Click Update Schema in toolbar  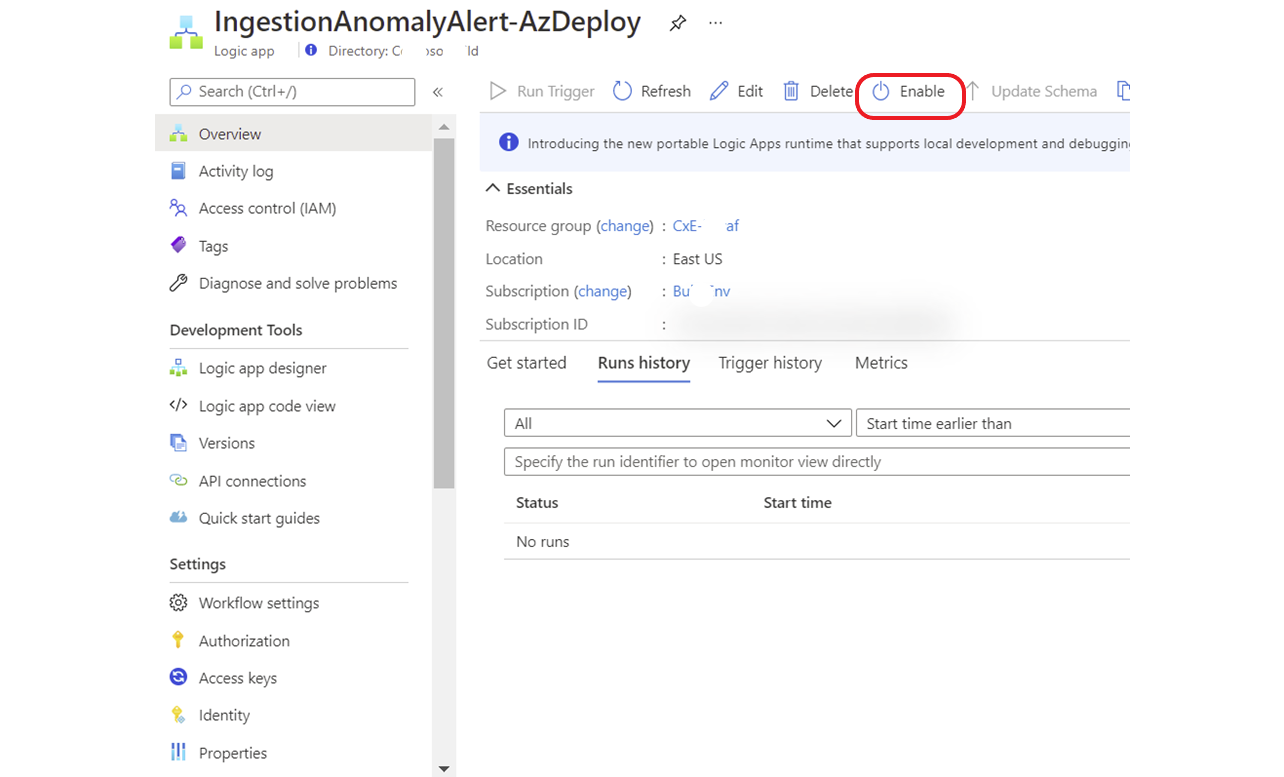pos(1031,91)
